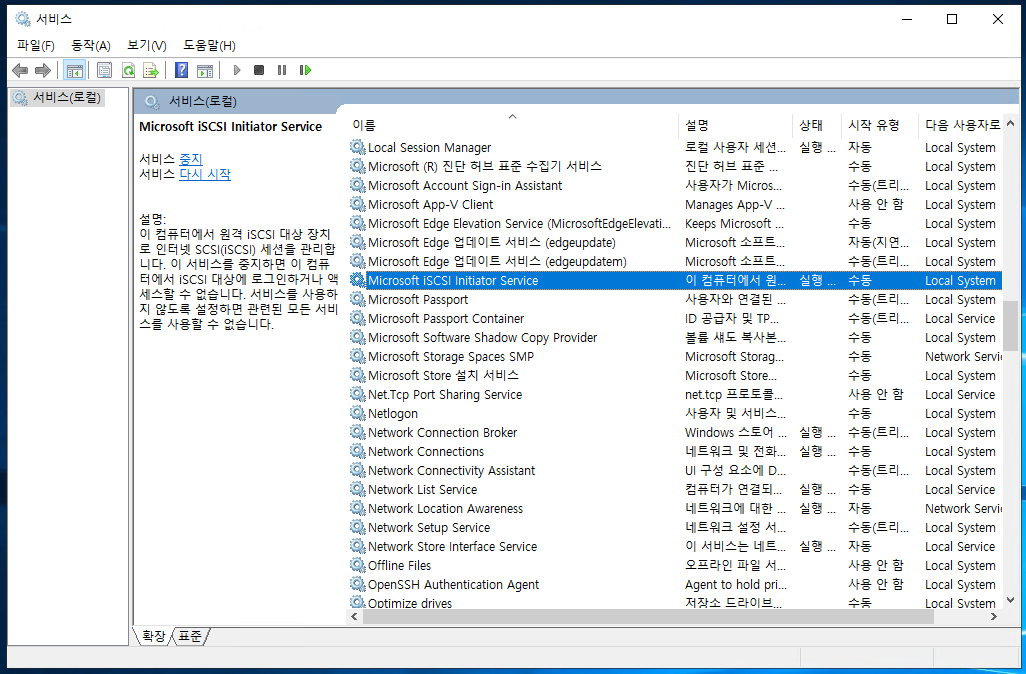Click gear icon of Microsoft Passport row

coord(357,299)
